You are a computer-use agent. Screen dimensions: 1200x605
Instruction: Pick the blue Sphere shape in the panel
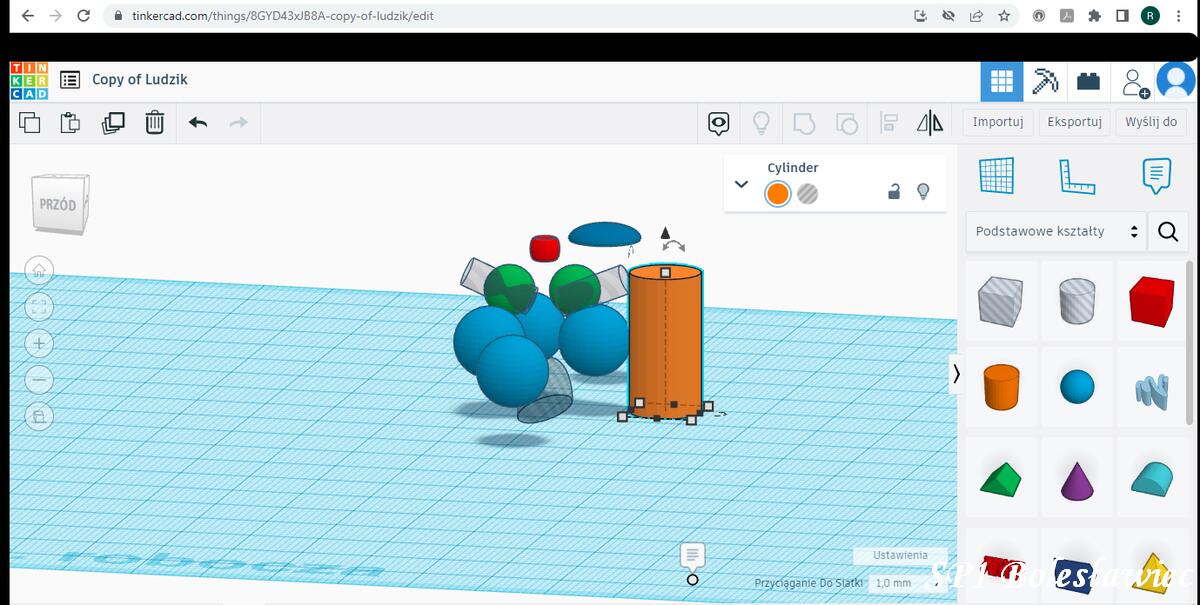pyautogui.click(x=1077, y=387)
